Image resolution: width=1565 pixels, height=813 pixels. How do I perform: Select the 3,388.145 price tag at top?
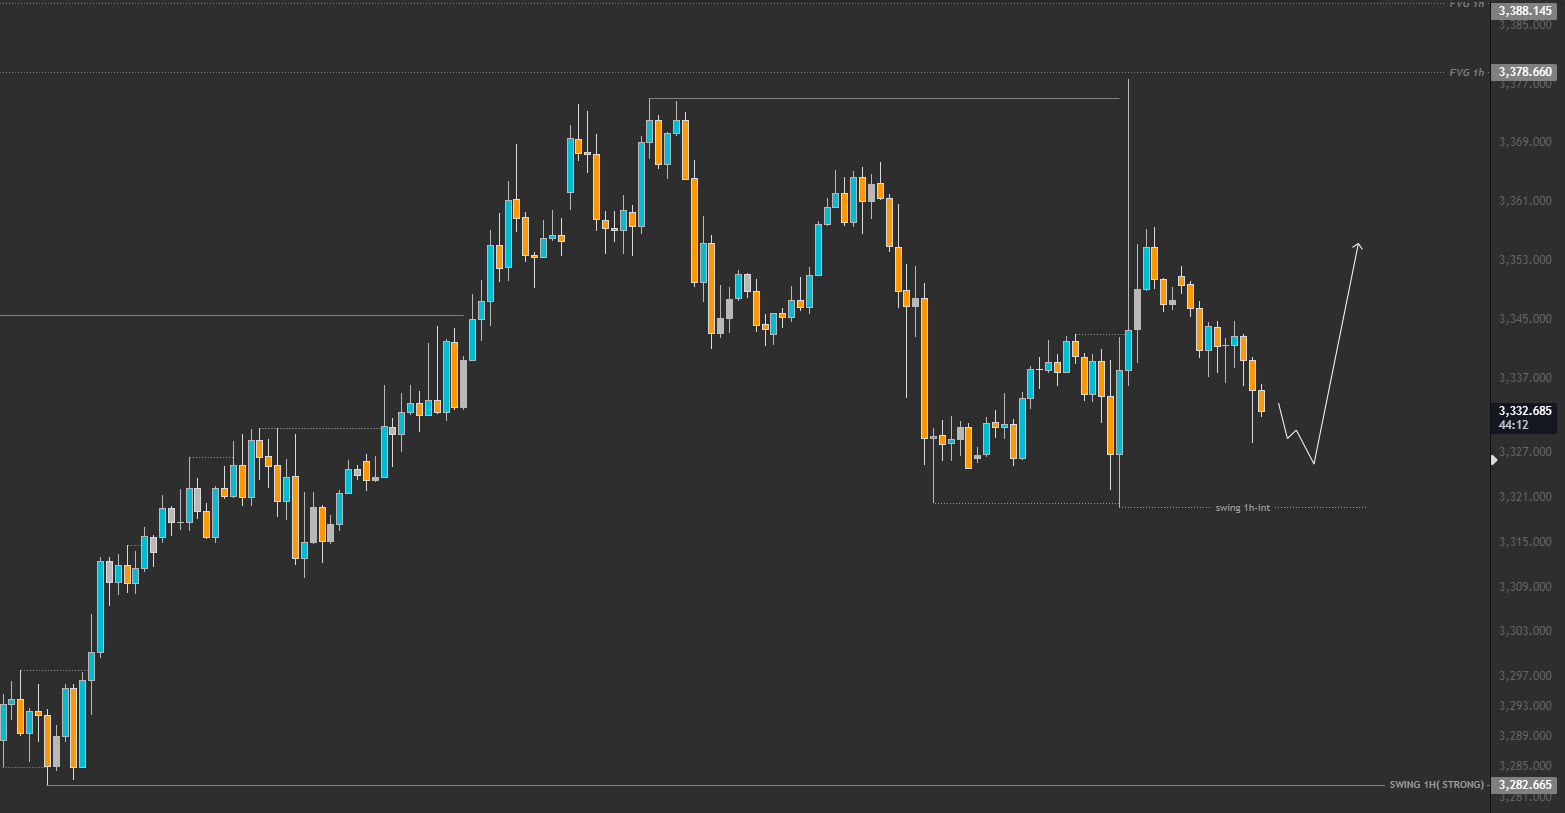1525,11
